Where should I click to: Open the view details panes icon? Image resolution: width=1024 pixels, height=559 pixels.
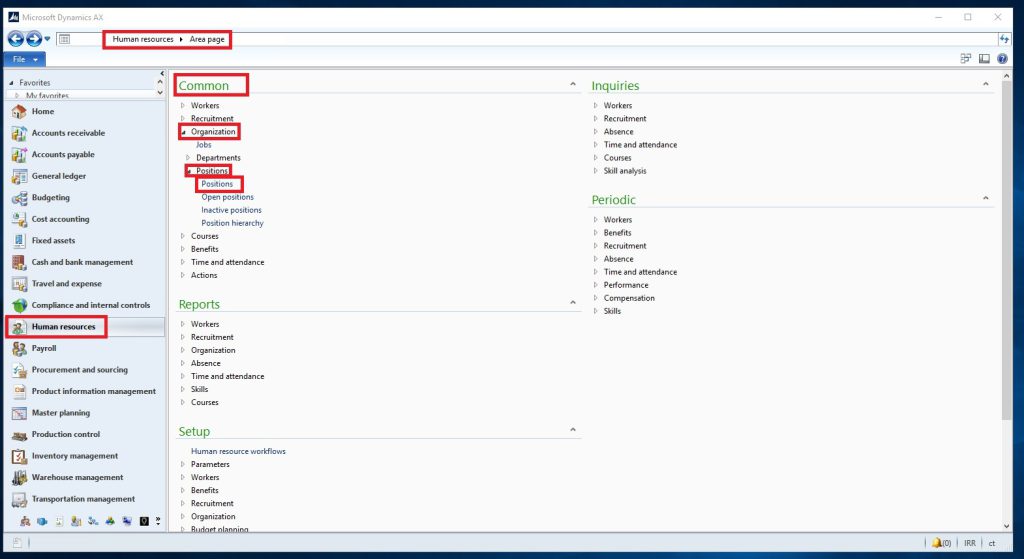965,59
